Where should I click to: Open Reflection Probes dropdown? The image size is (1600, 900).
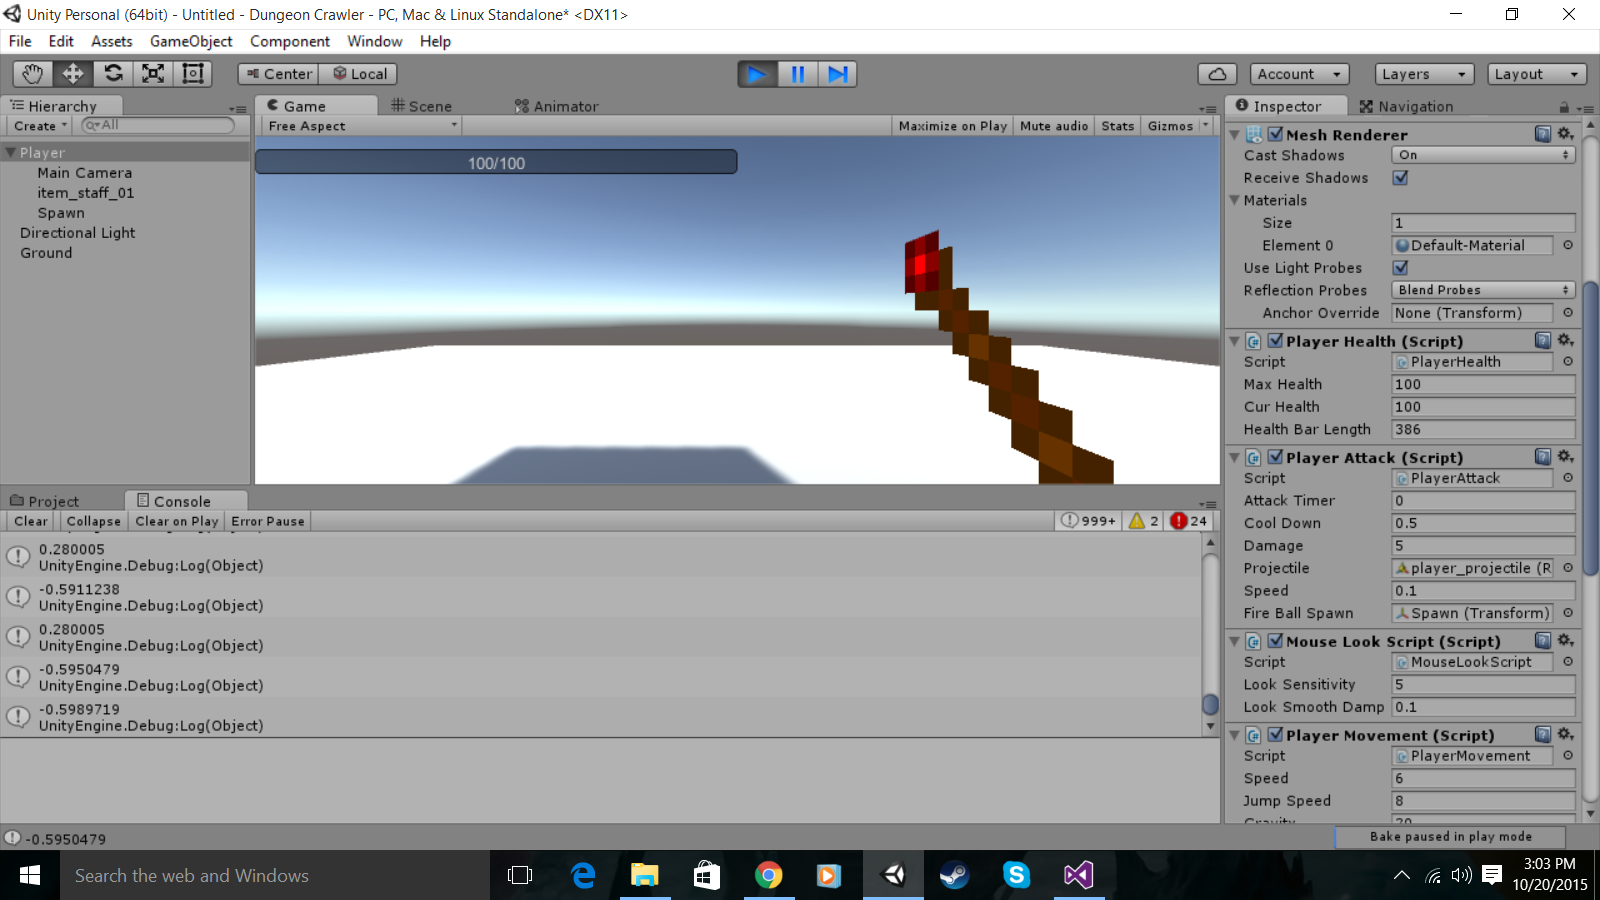tap(1483, 290)
